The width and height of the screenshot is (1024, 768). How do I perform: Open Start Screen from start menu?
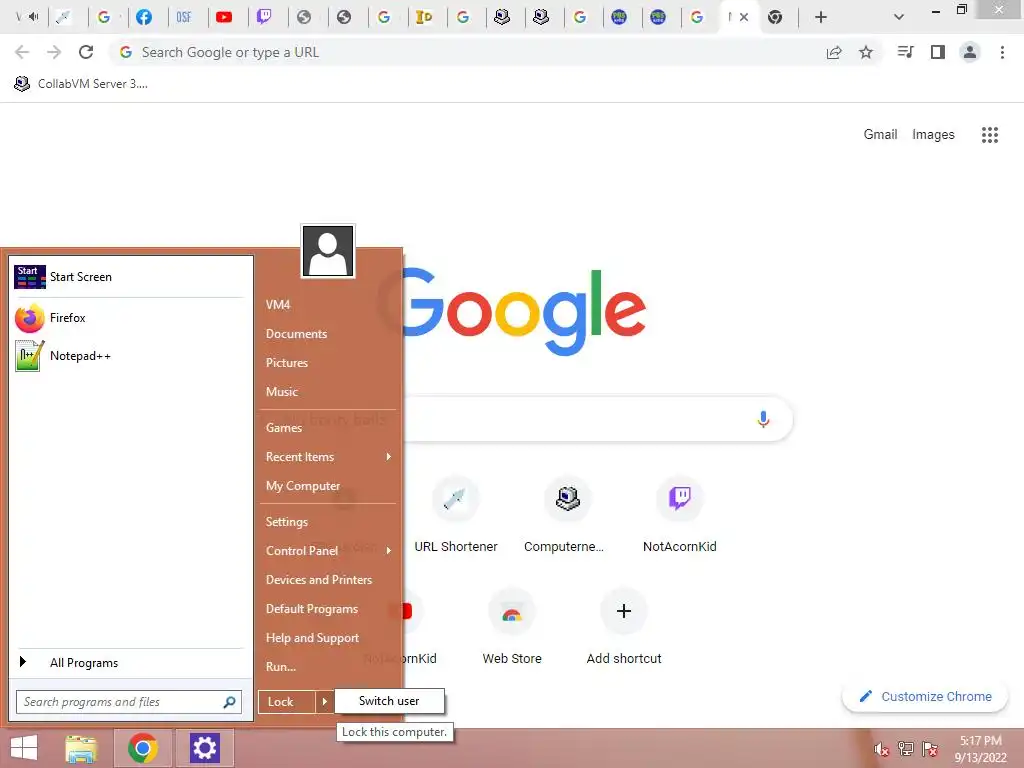tap(129, 277)
